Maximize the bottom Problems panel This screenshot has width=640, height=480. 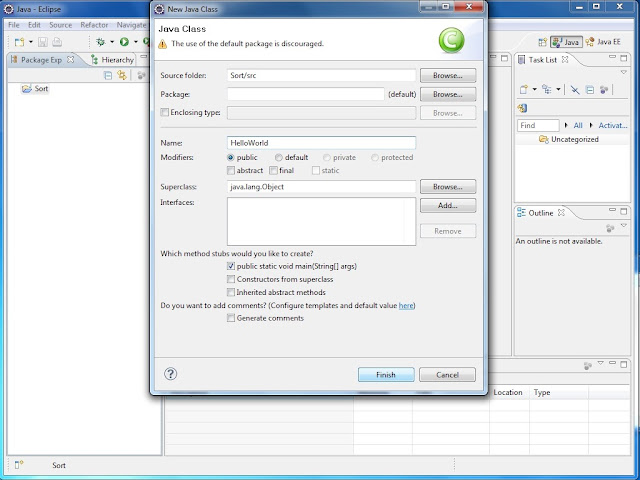(624, 364)
